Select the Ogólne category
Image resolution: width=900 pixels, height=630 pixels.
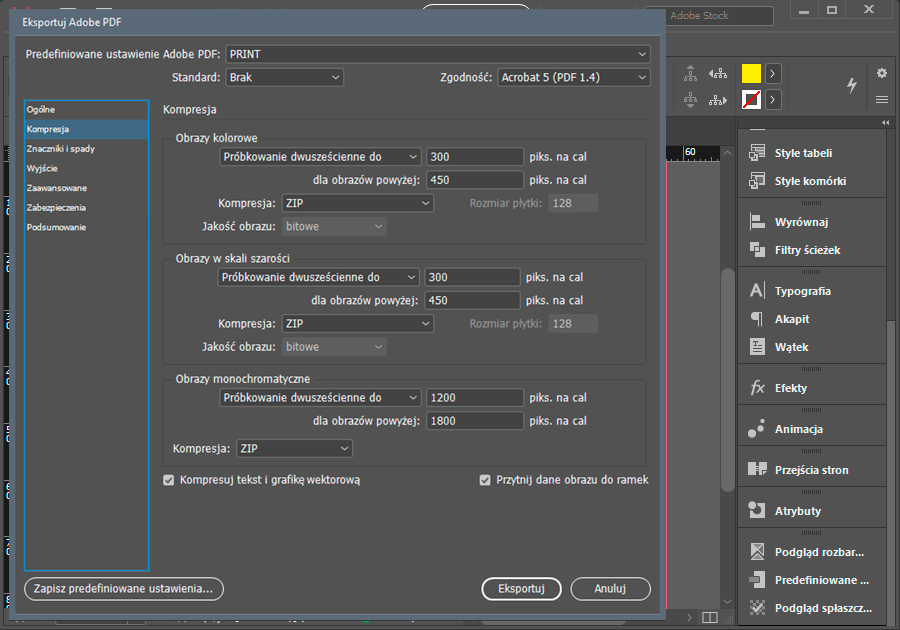click(x=87, y=110)
